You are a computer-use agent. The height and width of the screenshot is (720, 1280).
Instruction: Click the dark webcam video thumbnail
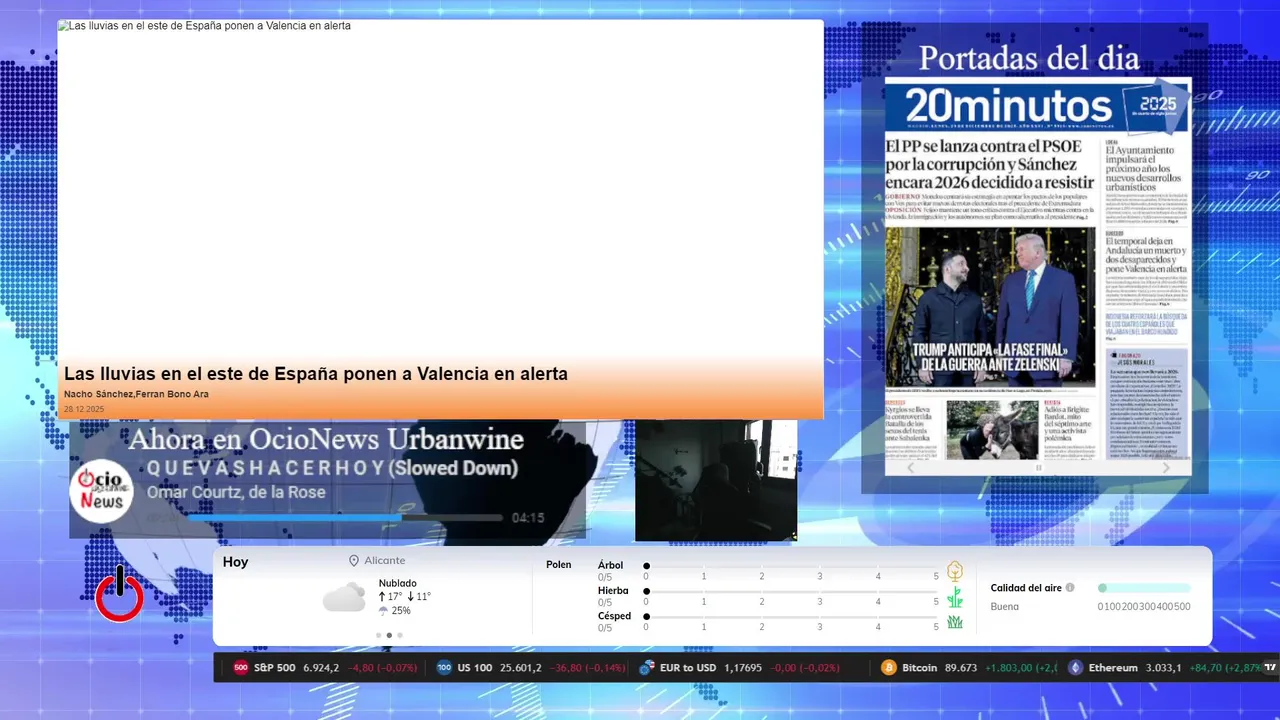pos(716,481)
